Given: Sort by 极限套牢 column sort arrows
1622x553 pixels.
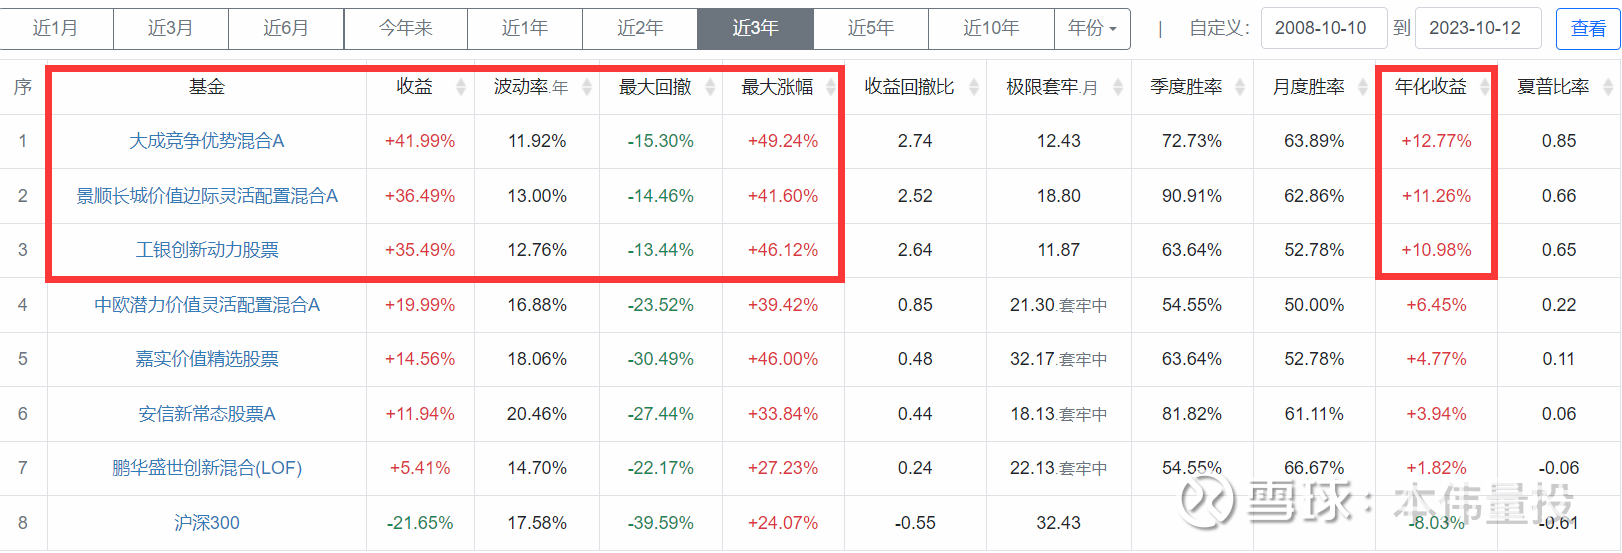Looking at the screenshot, I should click(x=1118, y=88).
